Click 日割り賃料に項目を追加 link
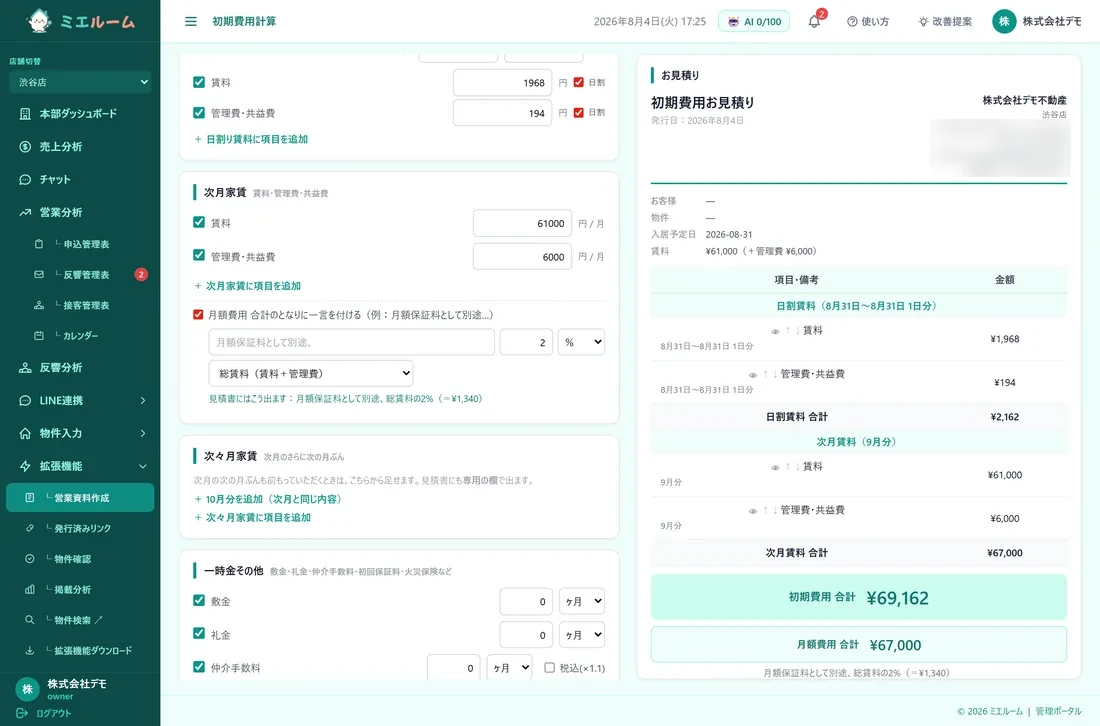 coord(251,140)
